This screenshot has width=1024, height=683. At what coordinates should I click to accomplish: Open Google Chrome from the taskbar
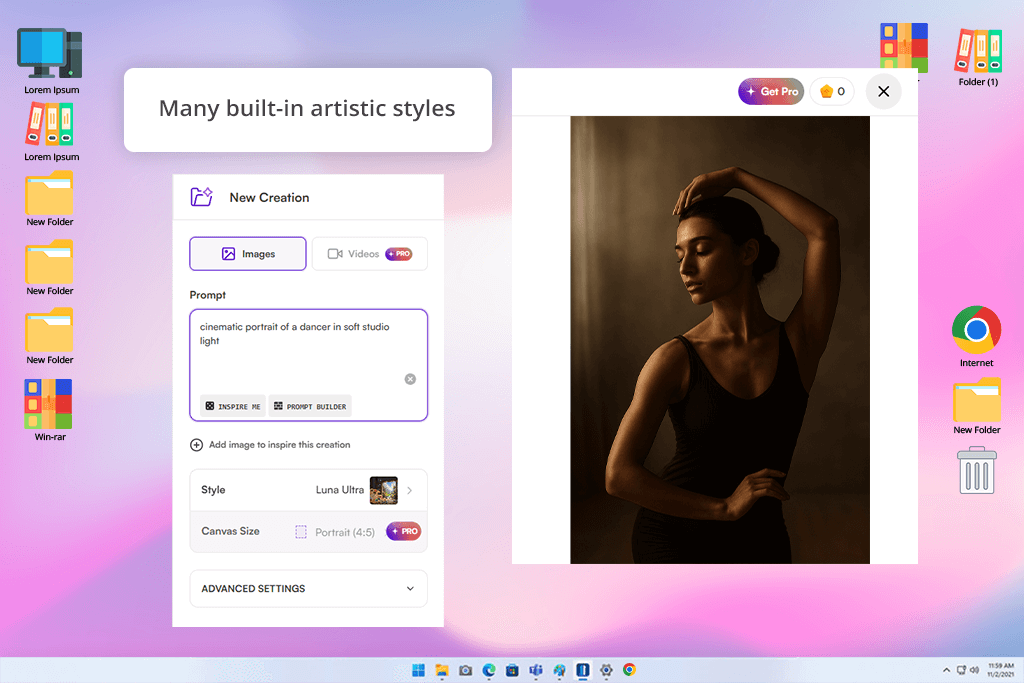click(630, 670)
